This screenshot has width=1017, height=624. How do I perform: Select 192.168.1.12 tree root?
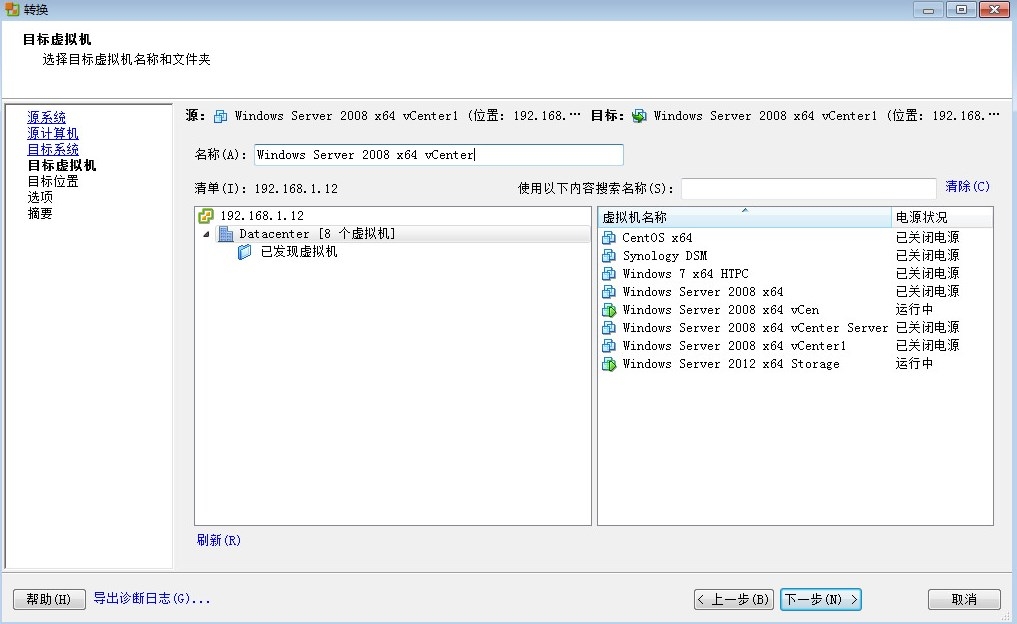point(262,215)
